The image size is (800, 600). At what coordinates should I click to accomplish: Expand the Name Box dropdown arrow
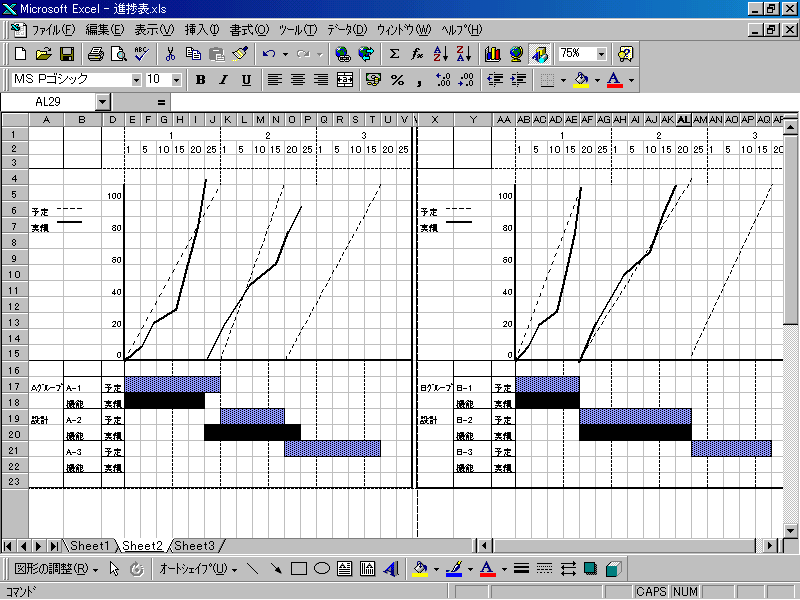coord(102,102)
